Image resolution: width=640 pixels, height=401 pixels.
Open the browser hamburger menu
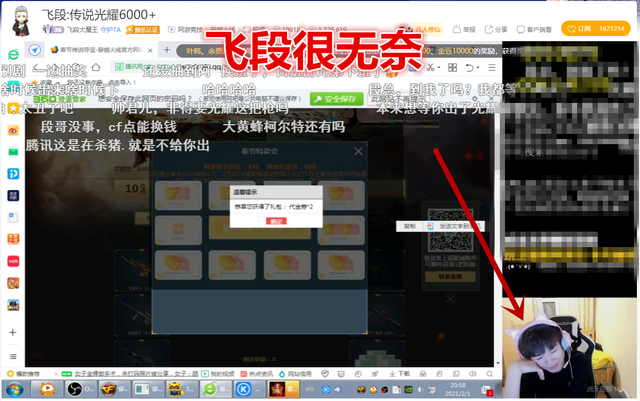tap(492, 67)
